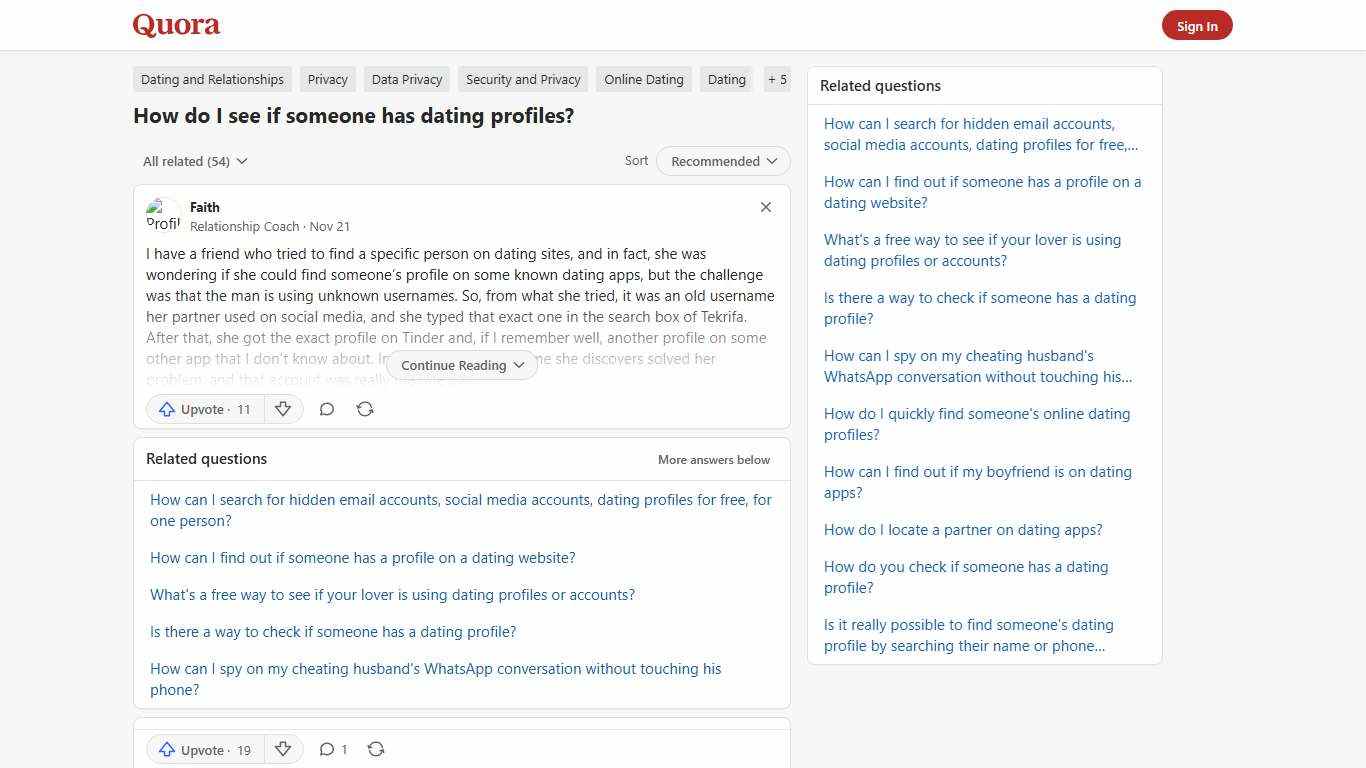Dismiss Faith's answer with the X
Viewport: 1366px width, 768px height.
765,207
